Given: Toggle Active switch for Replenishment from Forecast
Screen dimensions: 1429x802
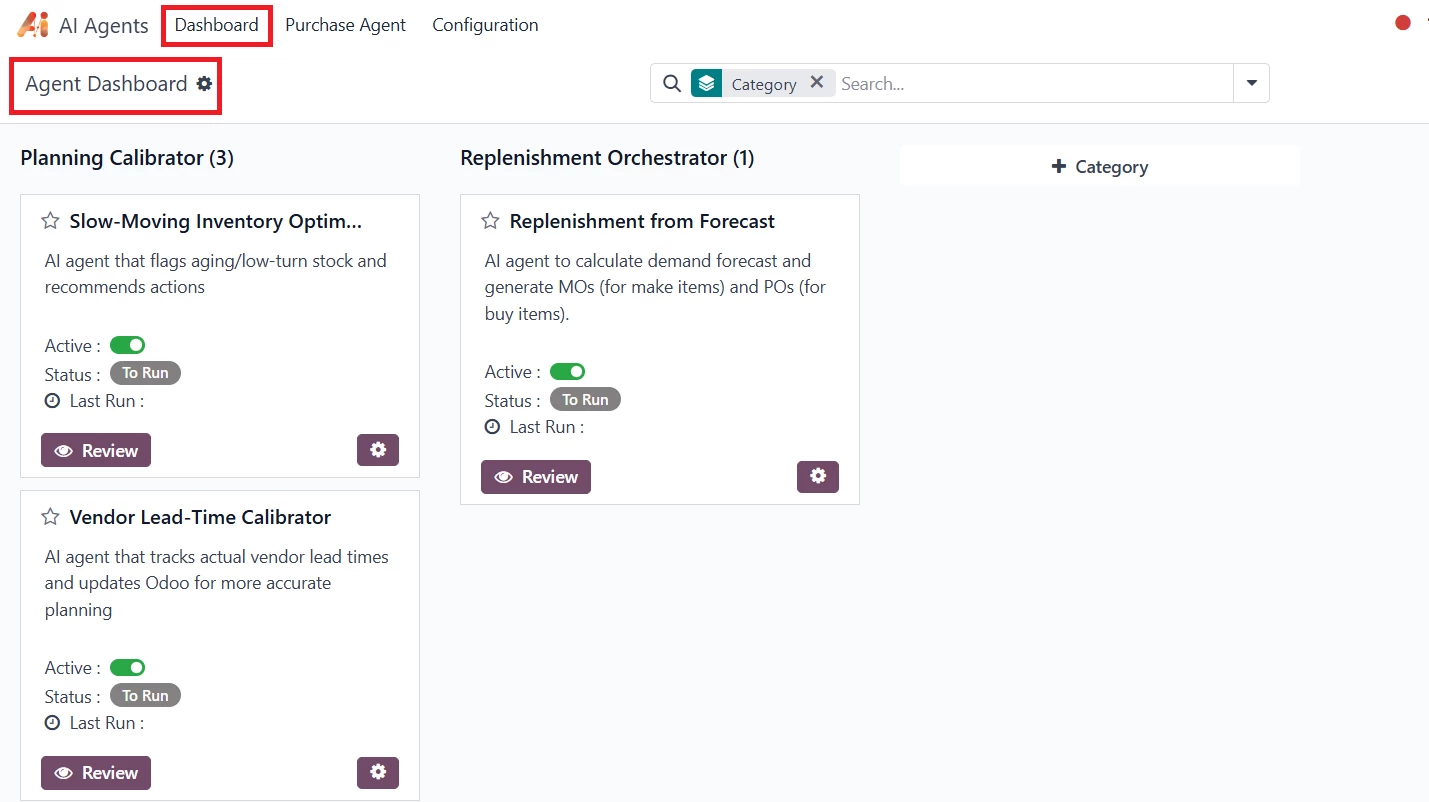Looking at the screenshot, I should [x=568, y=372].
